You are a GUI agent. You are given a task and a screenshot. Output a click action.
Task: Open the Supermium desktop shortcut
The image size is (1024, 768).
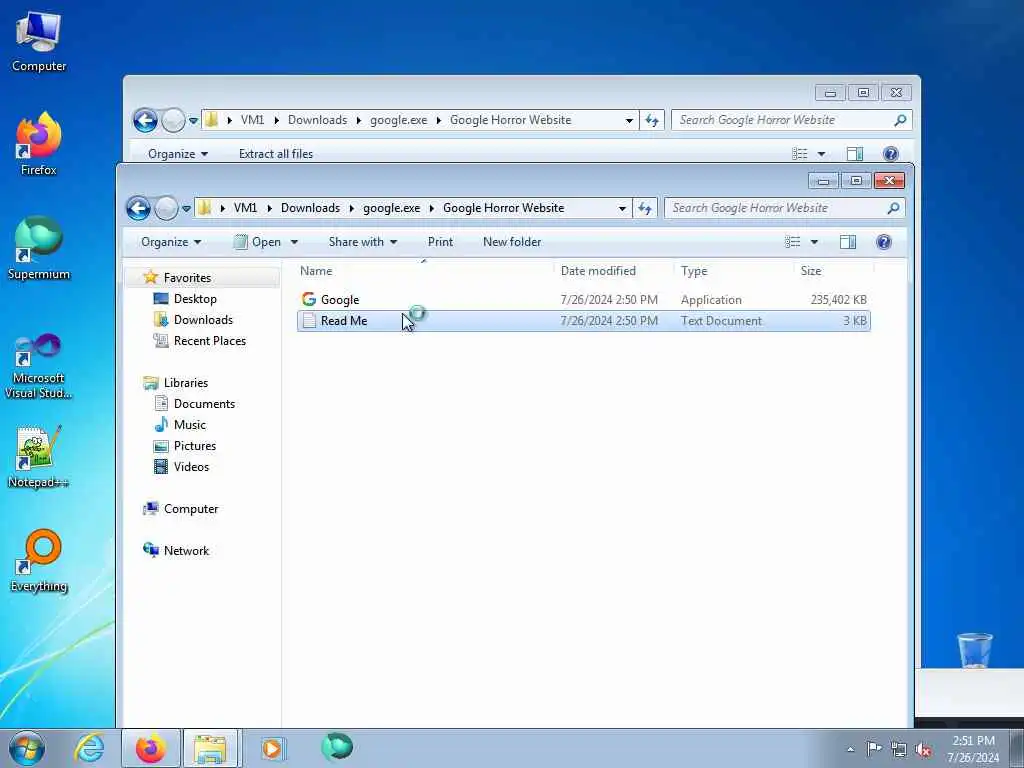tap(39, 248)
